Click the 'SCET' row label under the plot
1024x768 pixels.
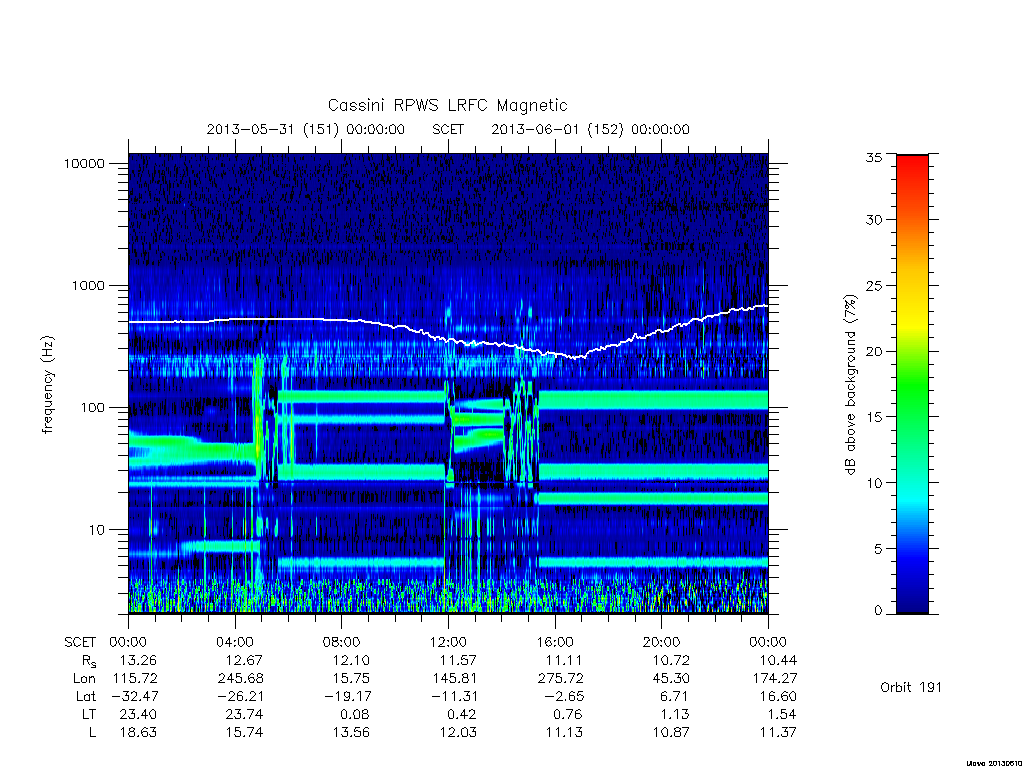tap(80, 643)
